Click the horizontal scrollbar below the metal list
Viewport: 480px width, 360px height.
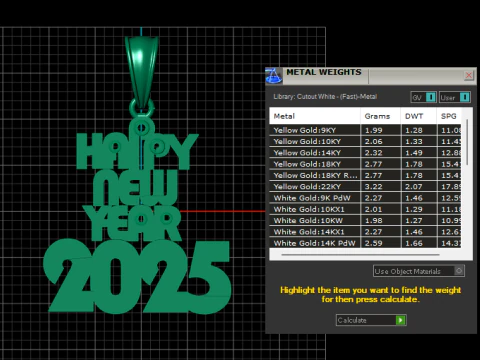point(360,255)
